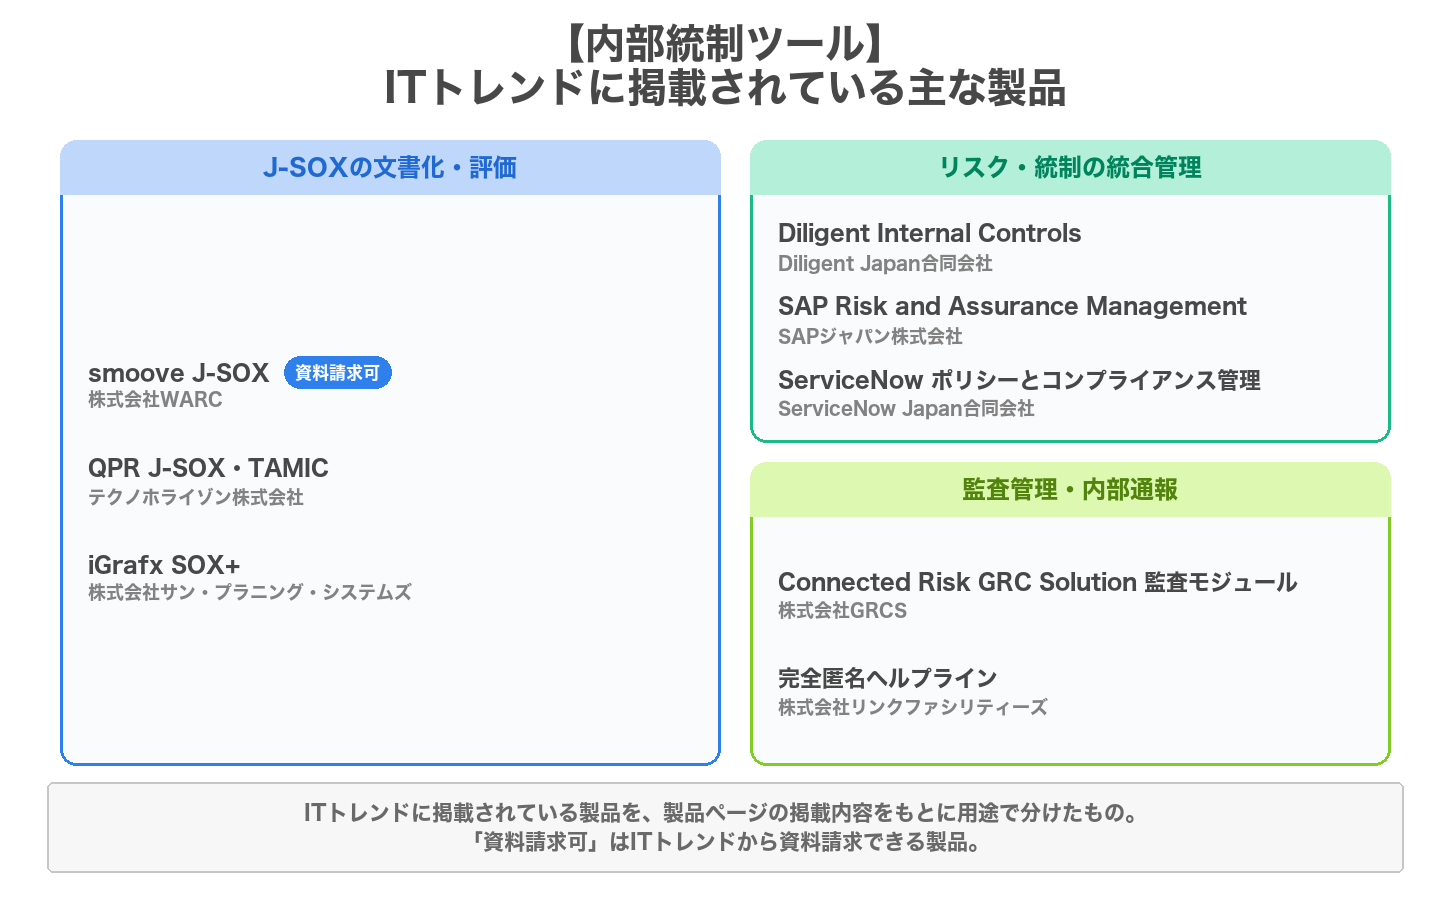Click the footnote line explaining 「資料請求可」

point(725,842)
